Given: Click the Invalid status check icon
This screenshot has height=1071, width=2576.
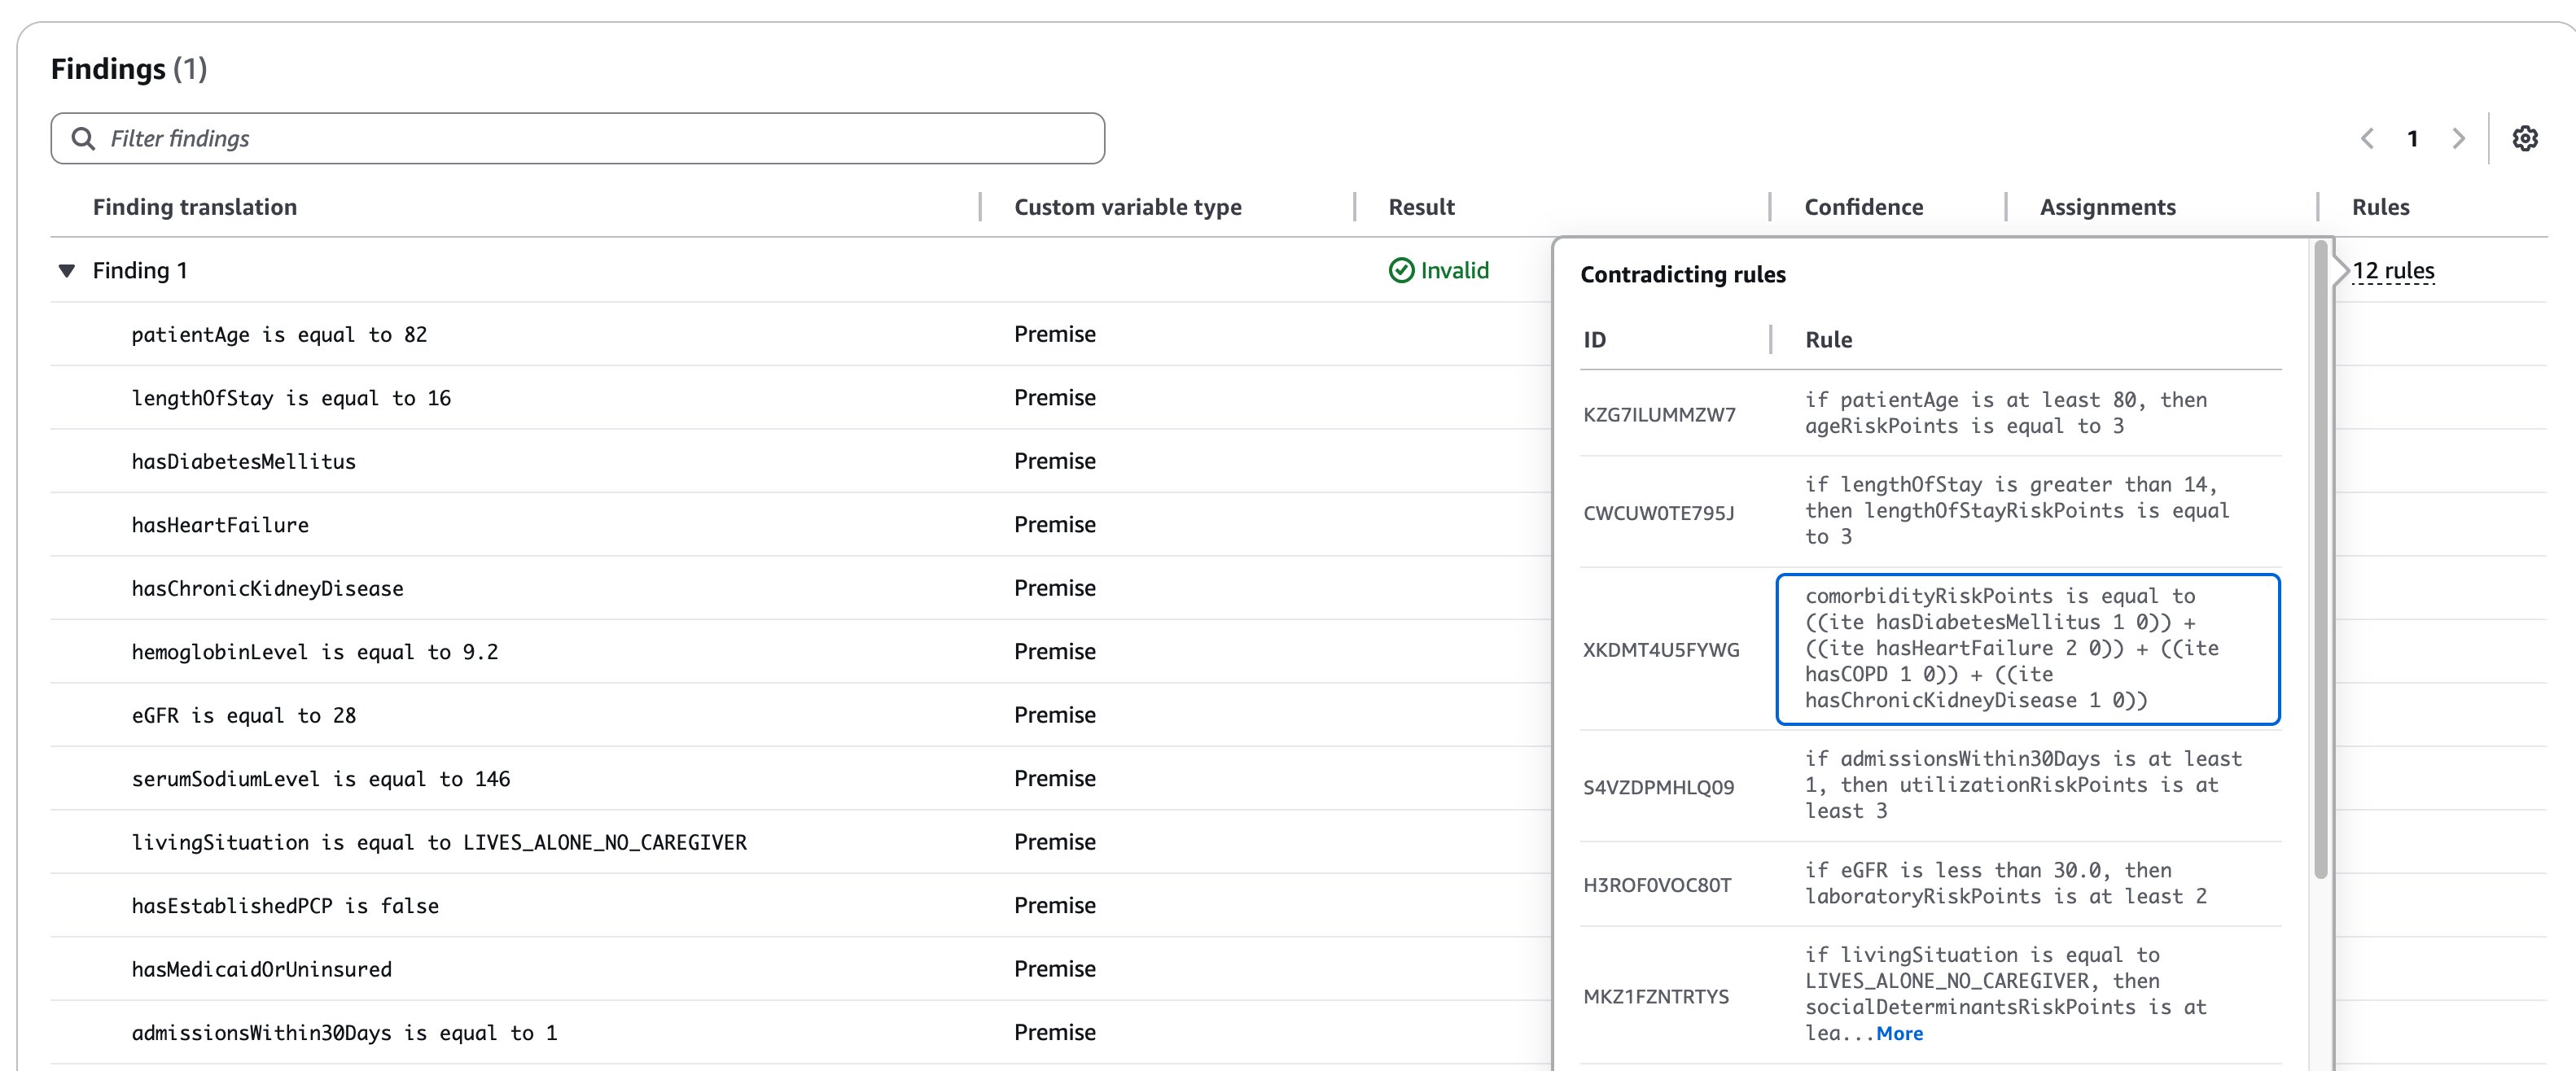Looking at the screenshot, I should tap(1401, 270).
